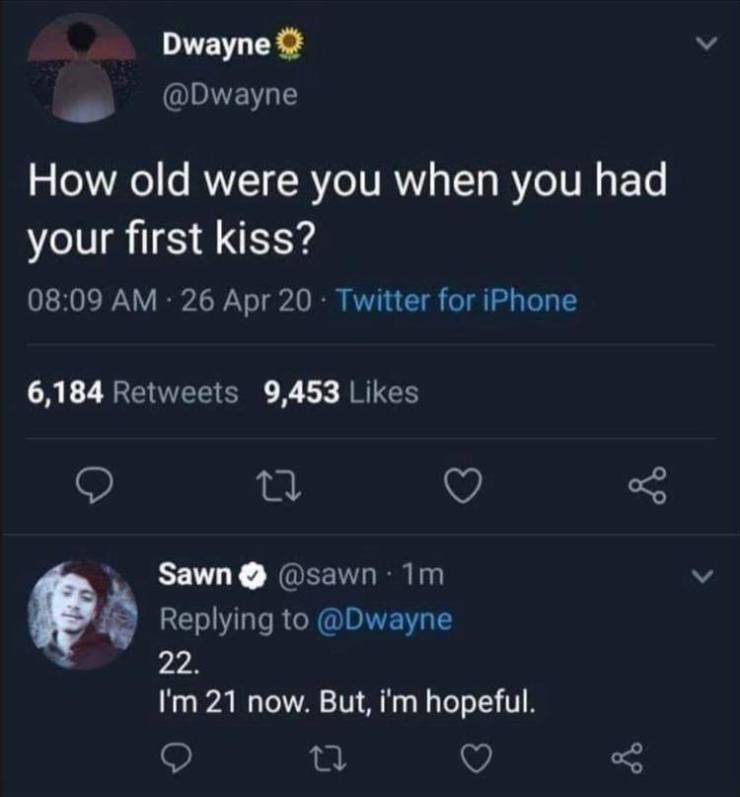Image resolution: width=740 pixels, height=797 pixels.
Task: Click the 6,184 Retweets count
Action: point(134,393)
